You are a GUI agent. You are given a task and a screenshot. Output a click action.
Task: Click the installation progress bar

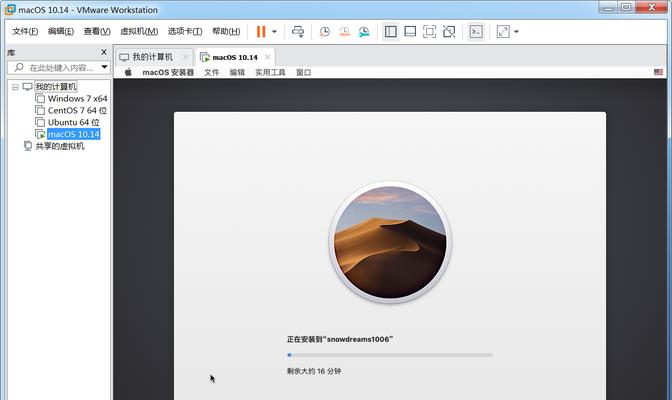click(390, 355)
